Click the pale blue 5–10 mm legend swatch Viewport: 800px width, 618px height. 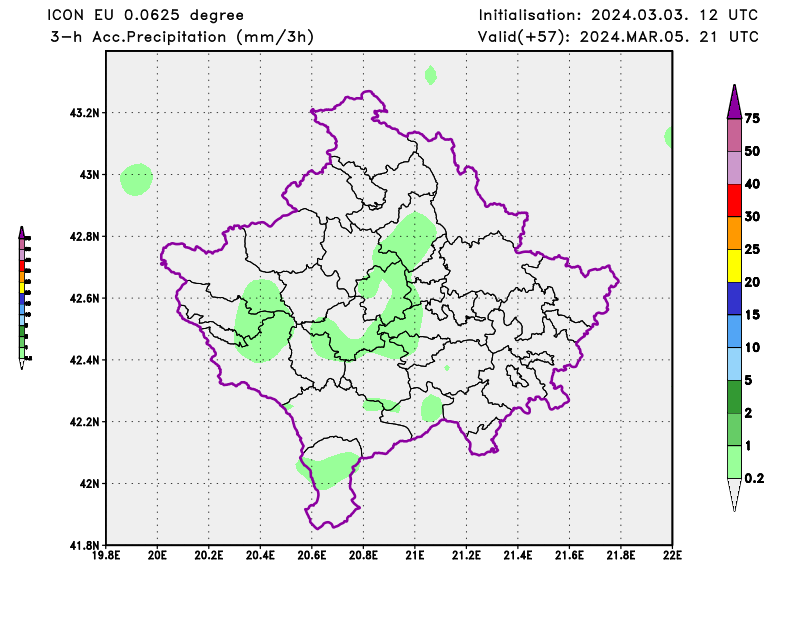click(x=734, y=364)
